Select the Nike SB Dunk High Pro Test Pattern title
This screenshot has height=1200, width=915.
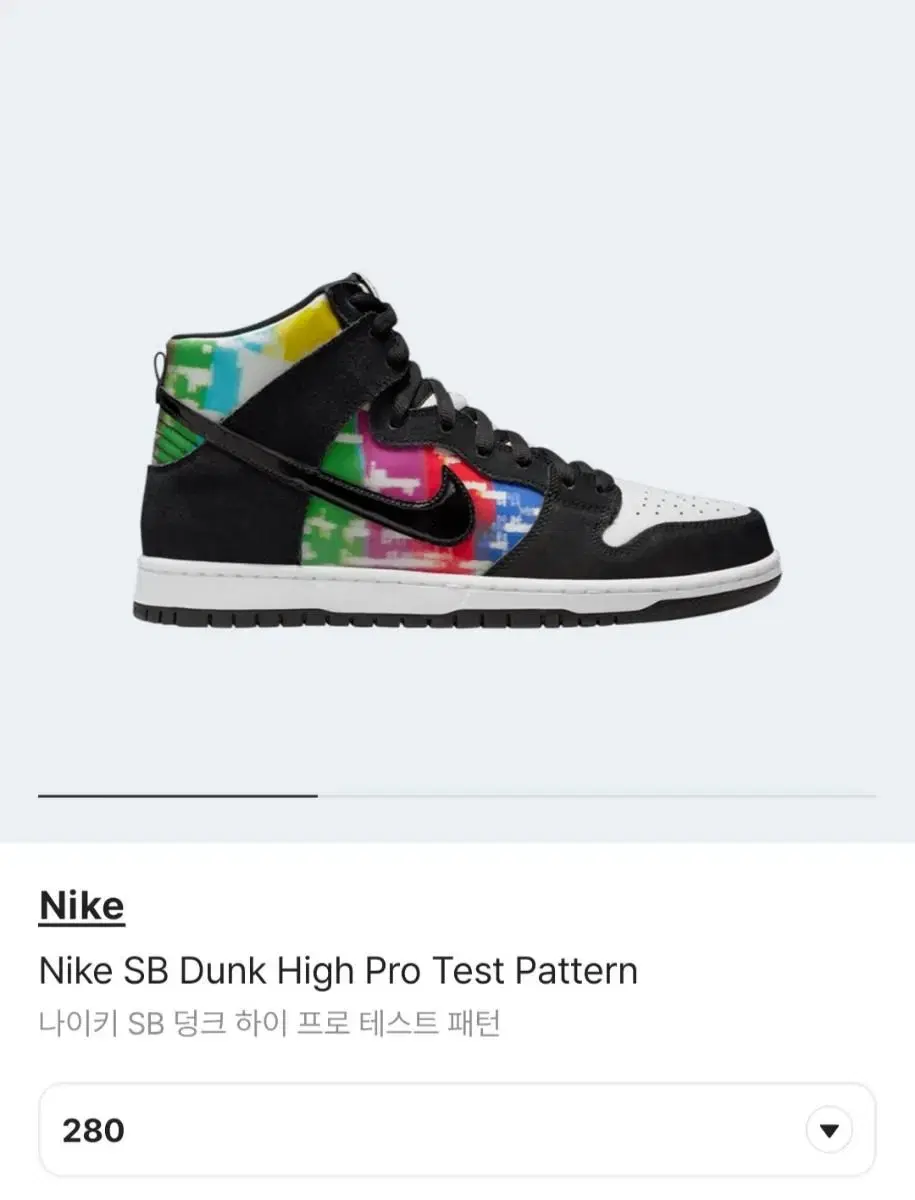click(x=338, y=971)
